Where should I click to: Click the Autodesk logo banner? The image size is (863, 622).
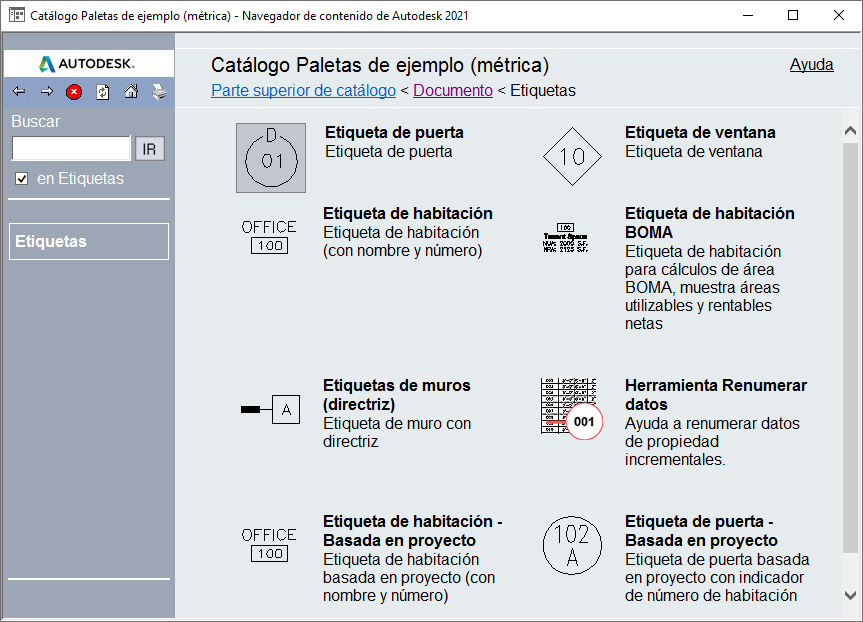(89, 64)
